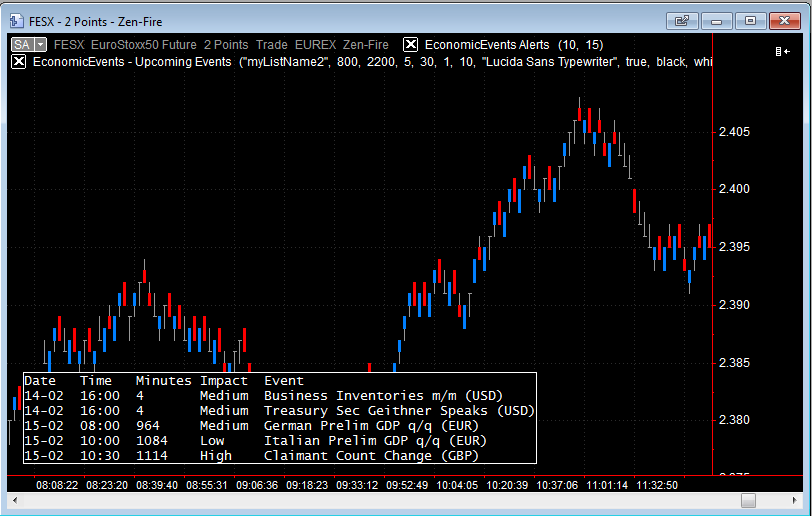
Task: Click the 2.385 price axis label
Action: pyautogui.click(x=734, y=363)
